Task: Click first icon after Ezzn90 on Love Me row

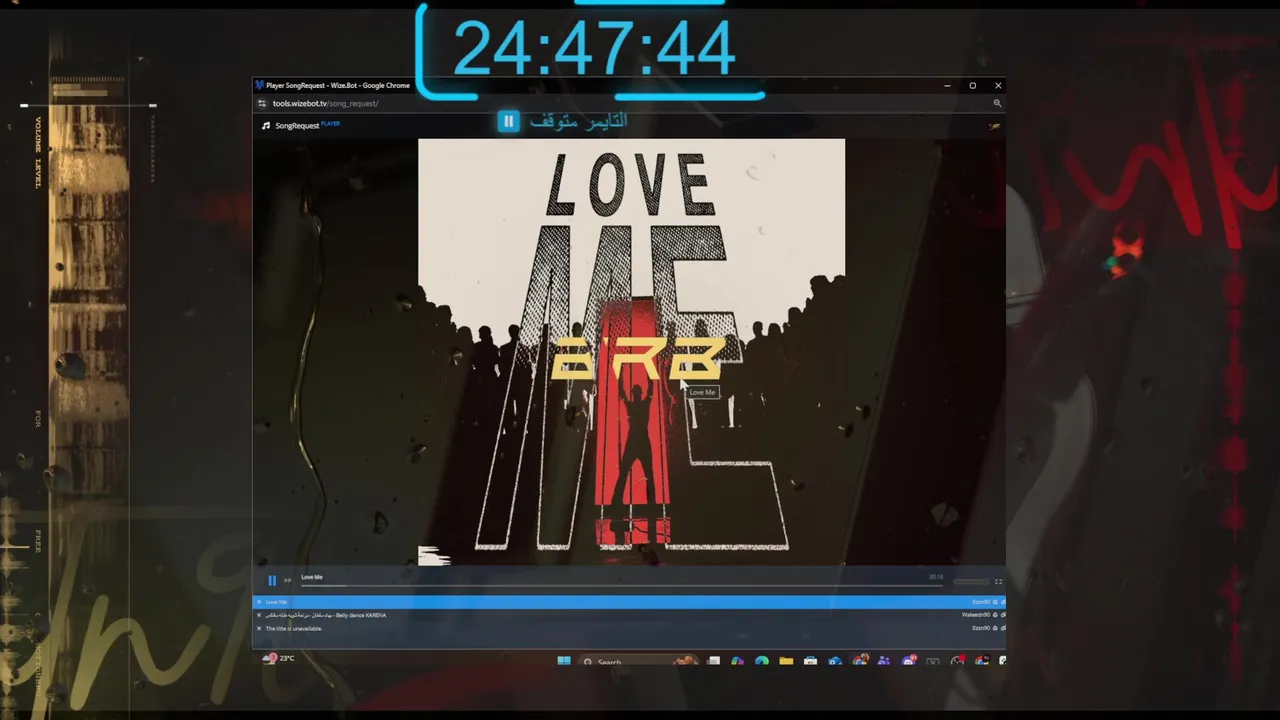Action: [995, 602]
